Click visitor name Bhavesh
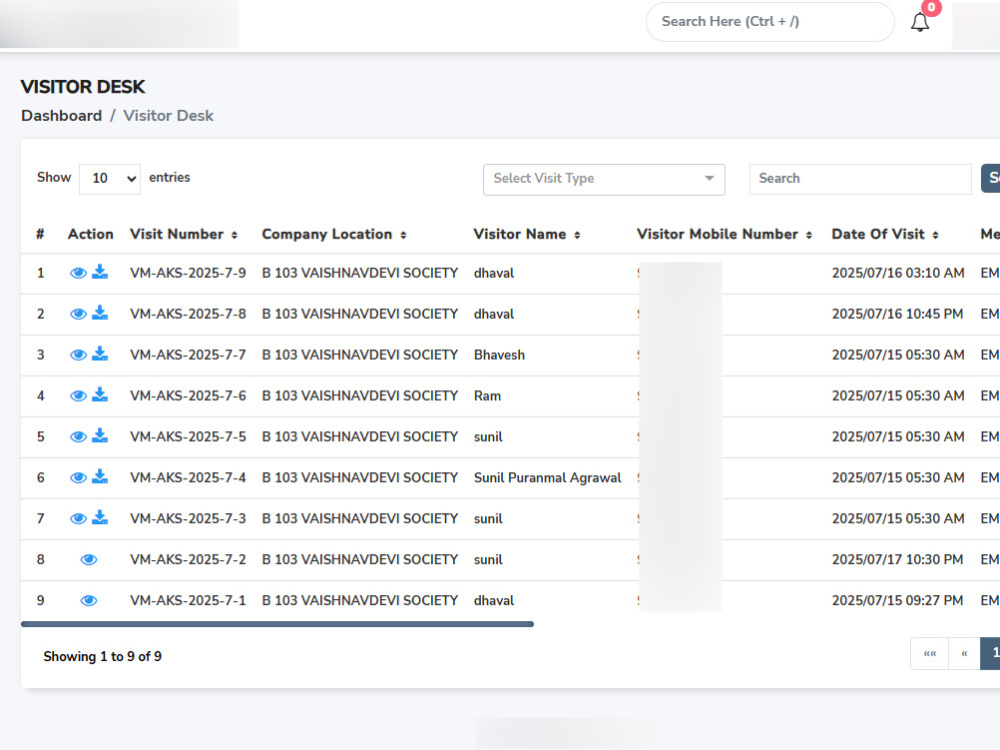This screenshot has width=1000, height=750. [499, 355]
